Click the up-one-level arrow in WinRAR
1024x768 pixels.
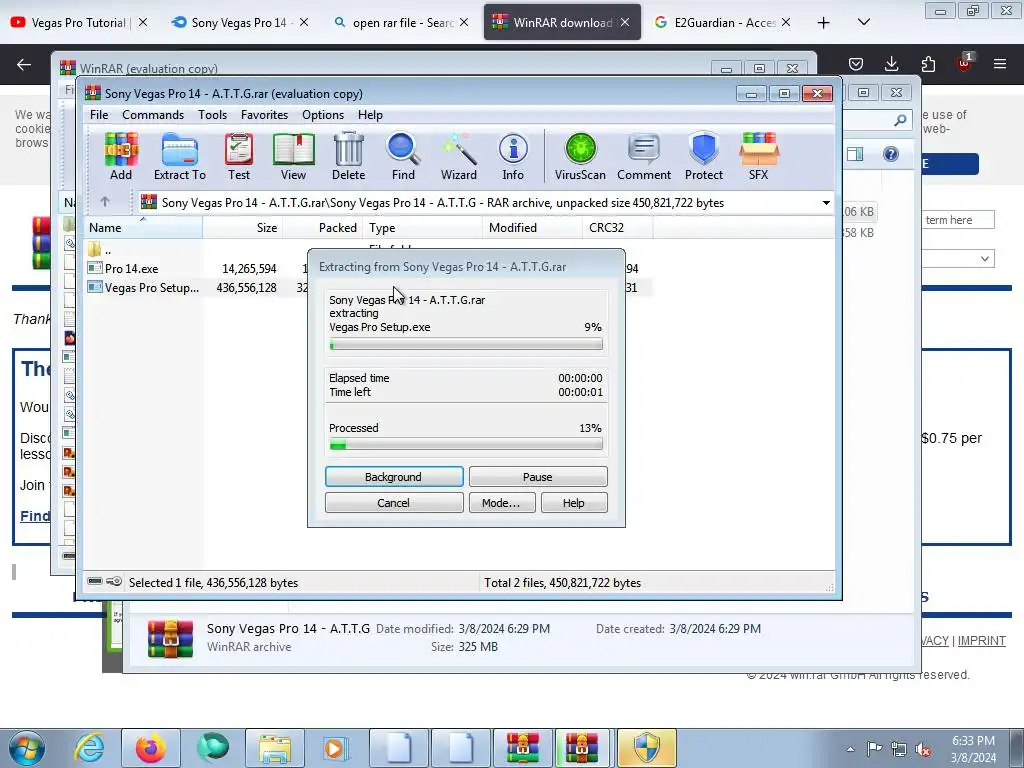tap(104, 202)
